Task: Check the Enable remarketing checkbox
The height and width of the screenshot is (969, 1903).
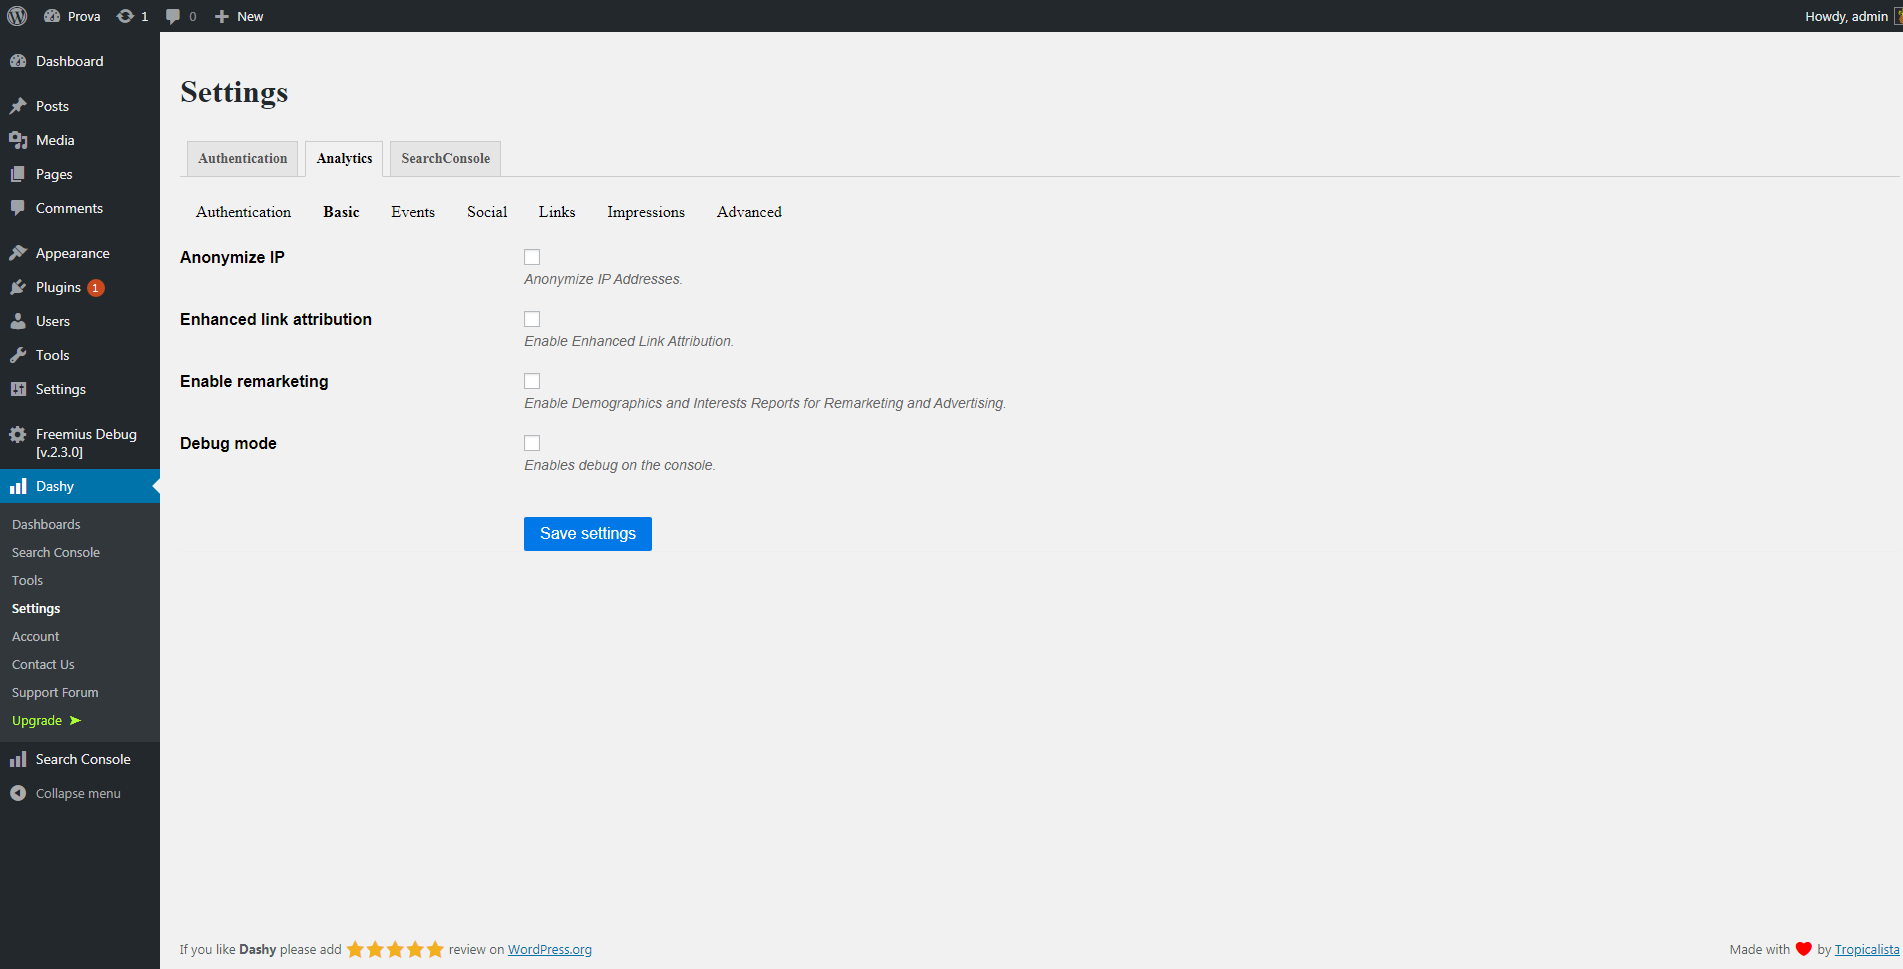Action: [532, 381]
